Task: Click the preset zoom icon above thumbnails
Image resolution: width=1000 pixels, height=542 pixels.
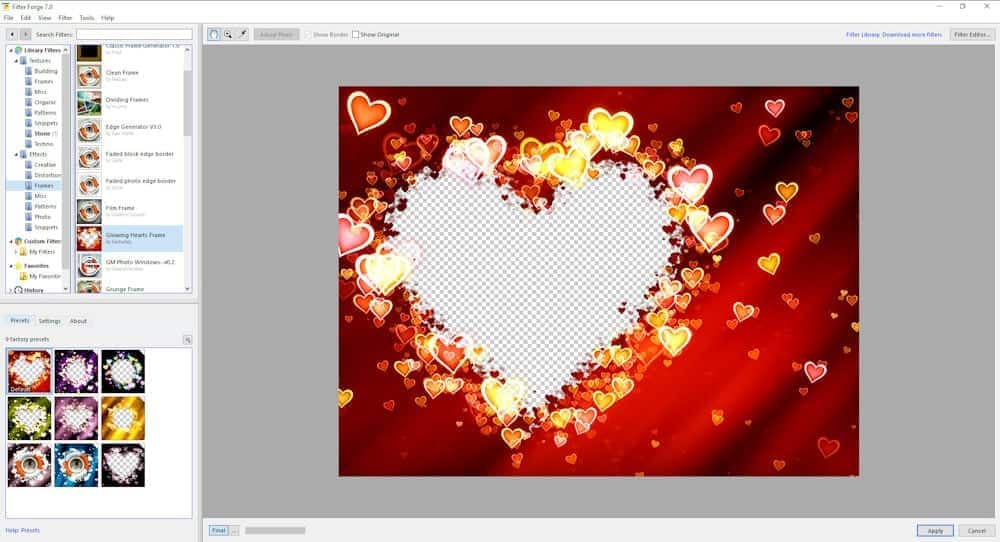Action: coord(187,340)
